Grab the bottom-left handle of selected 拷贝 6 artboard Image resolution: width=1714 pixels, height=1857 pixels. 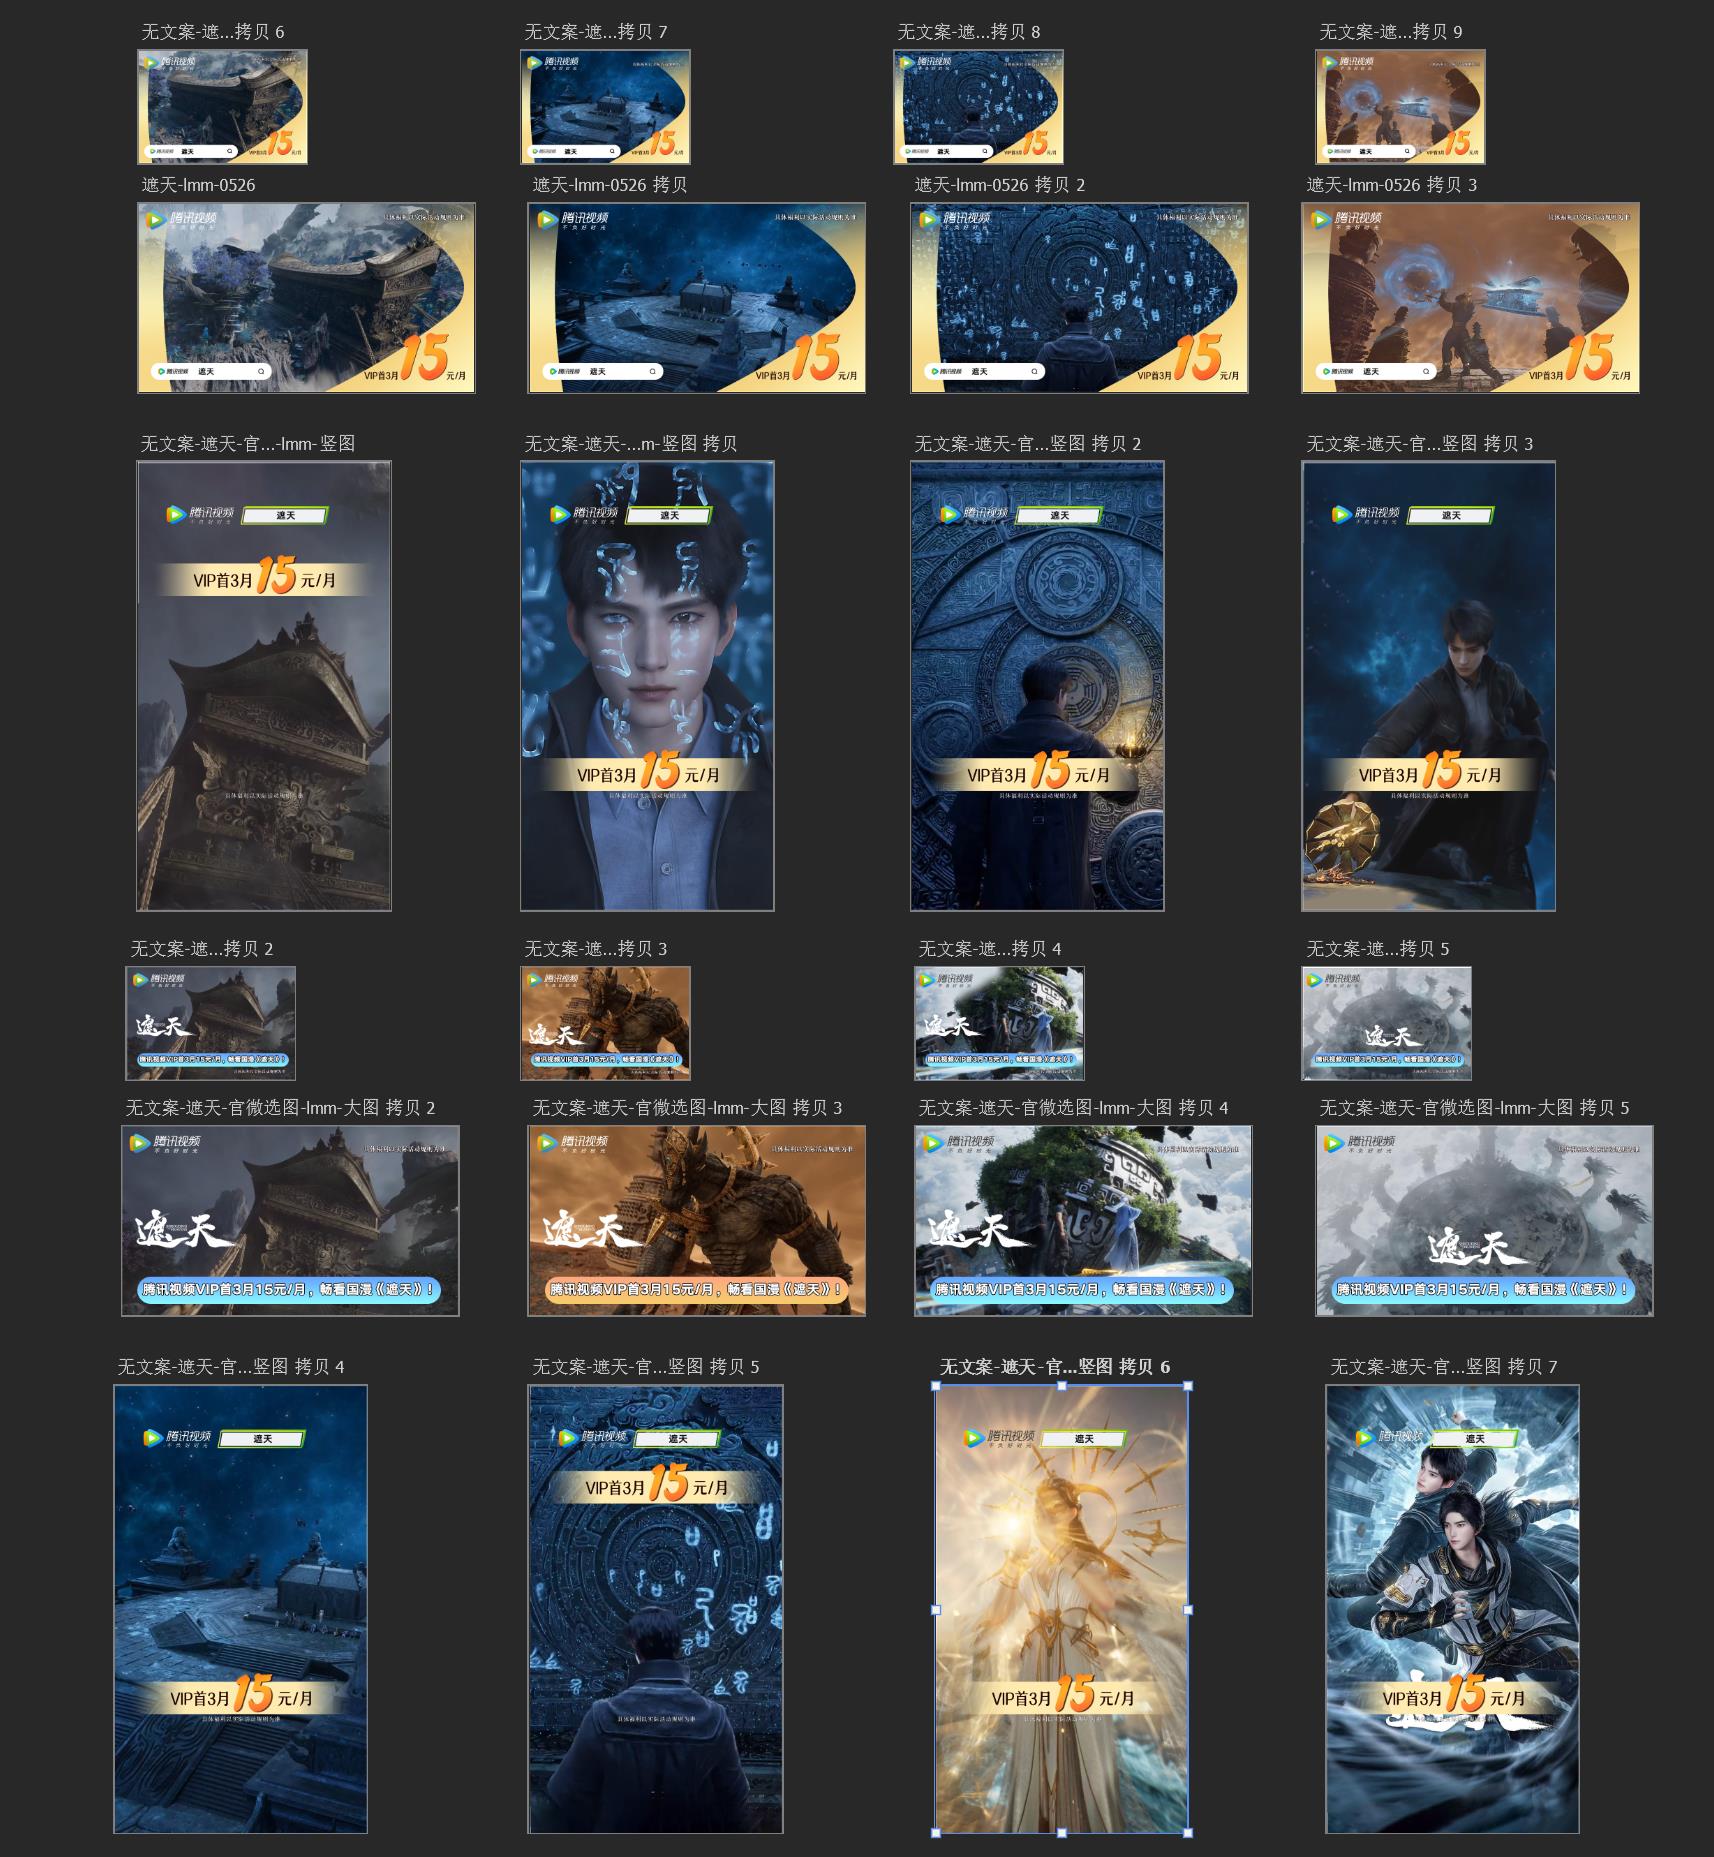[x=935, y=1833]
